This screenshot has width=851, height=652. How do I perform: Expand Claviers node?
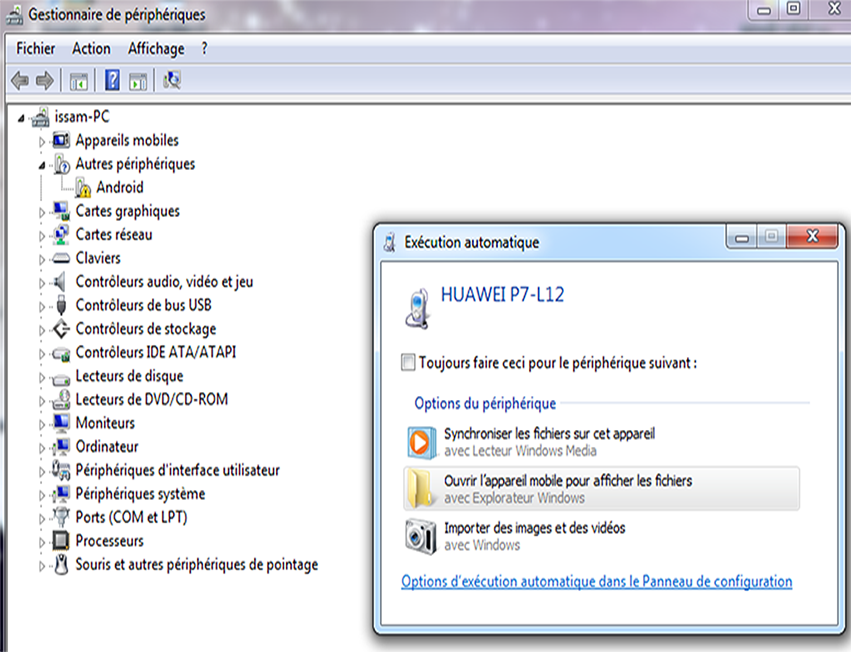tap(42, 260)
